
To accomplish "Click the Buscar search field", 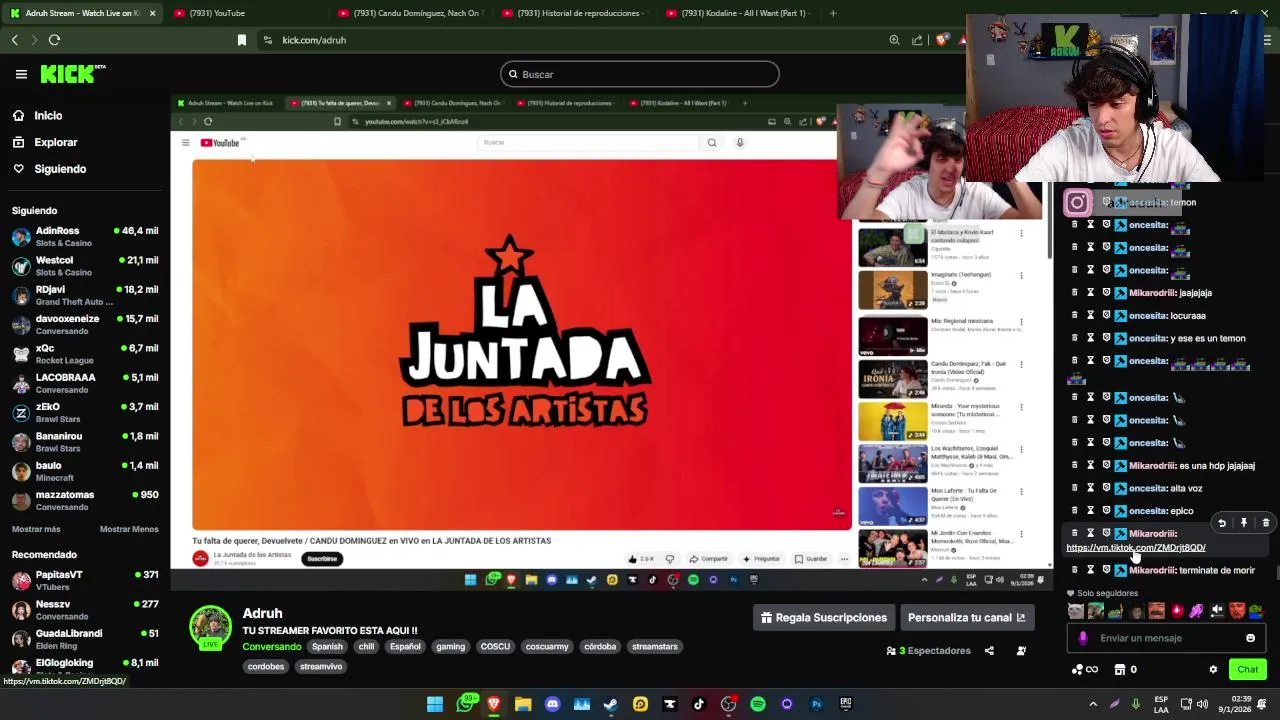I will click(x=640, y=74).
